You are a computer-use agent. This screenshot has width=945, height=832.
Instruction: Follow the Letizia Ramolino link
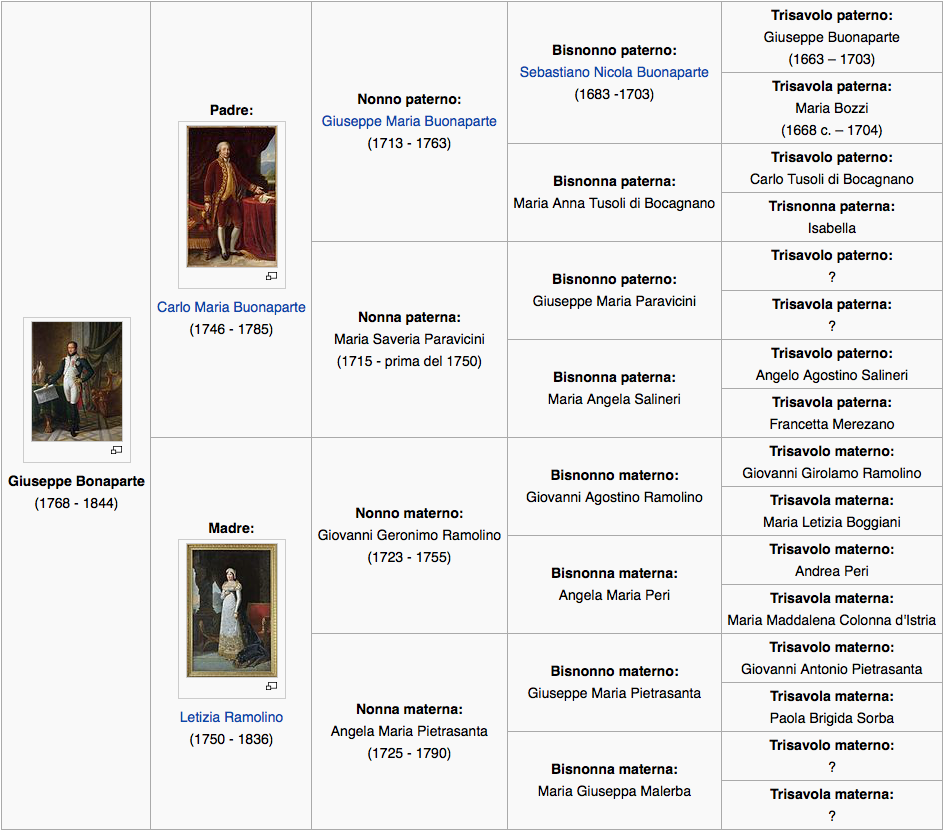231,717
